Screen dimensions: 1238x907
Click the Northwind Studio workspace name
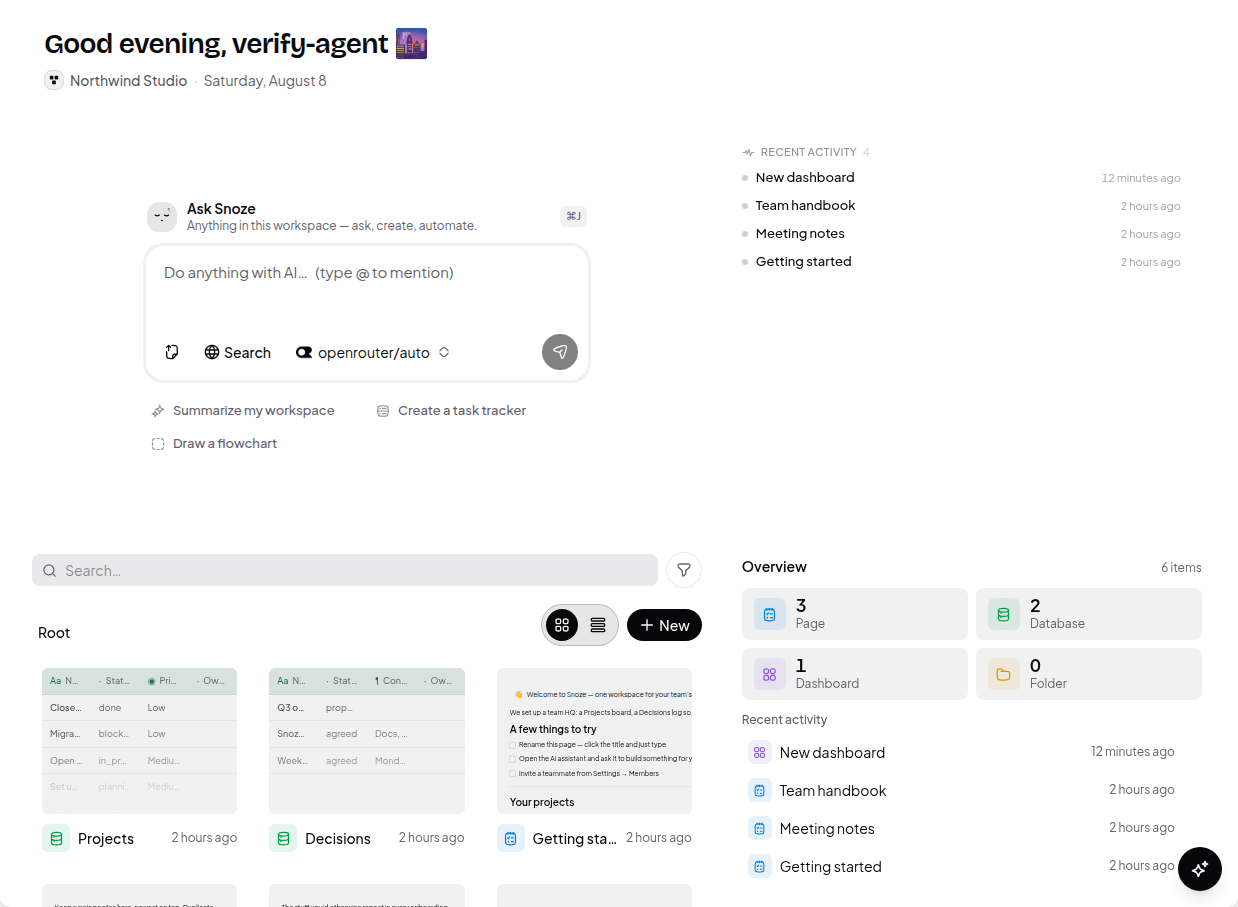tap(128, 81)
